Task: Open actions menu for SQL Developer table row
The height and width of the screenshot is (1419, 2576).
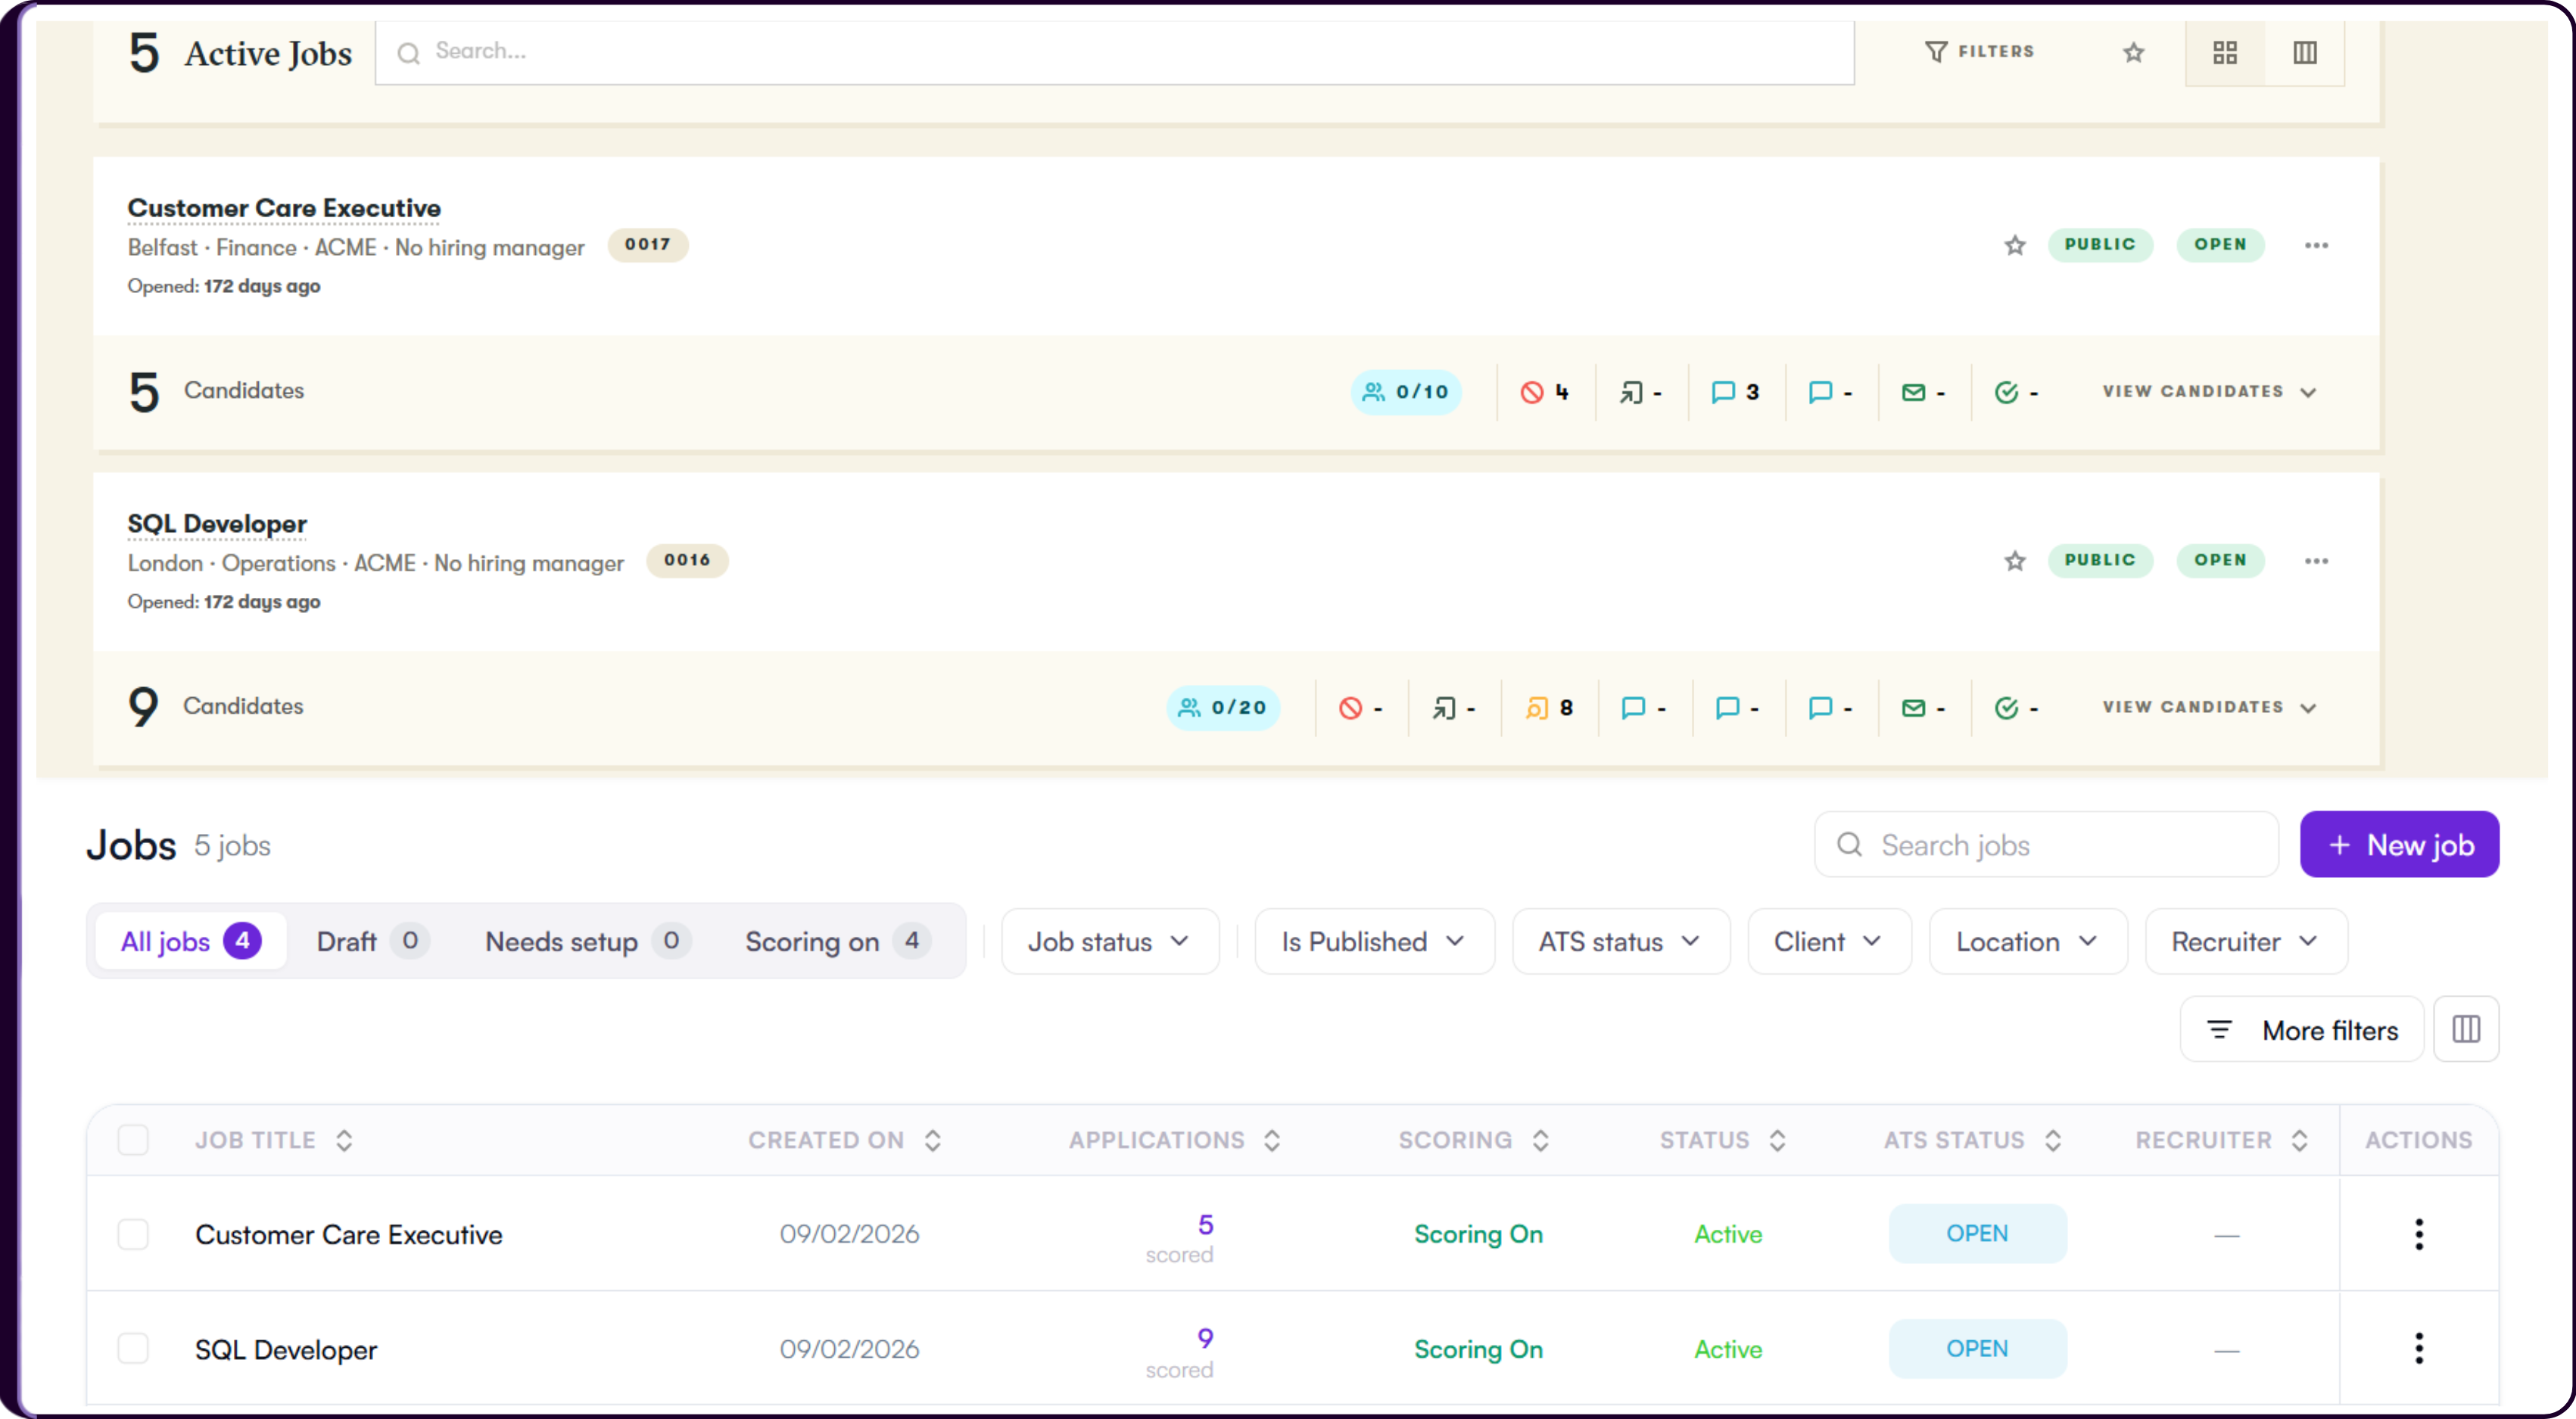Action: 2418,1349
